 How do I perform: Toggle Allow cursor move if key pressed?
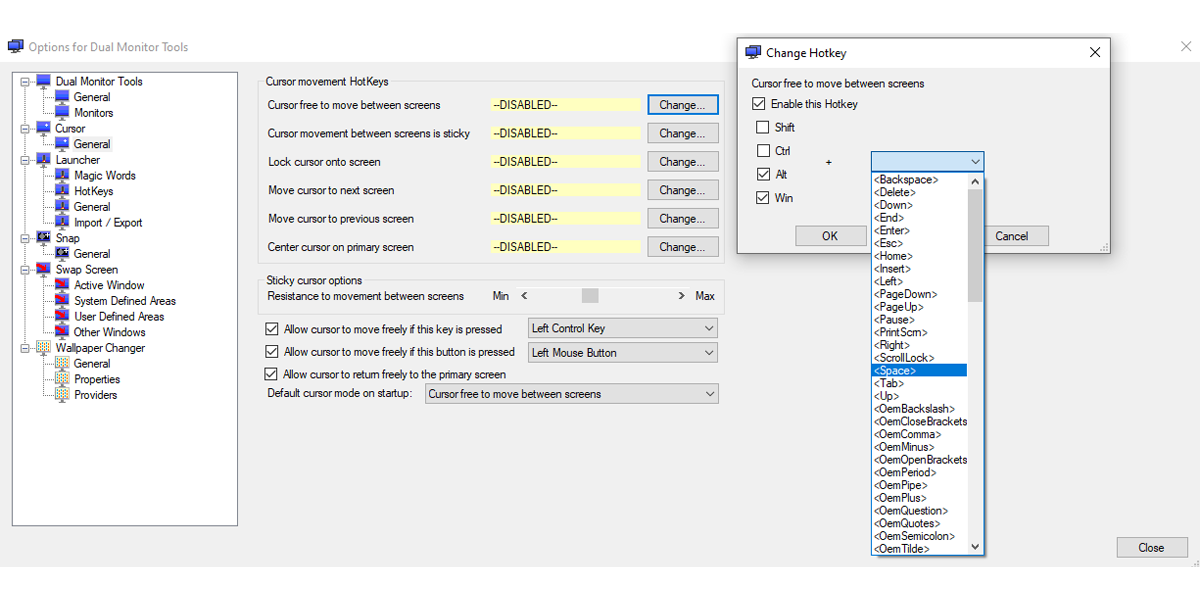[271, 328]
